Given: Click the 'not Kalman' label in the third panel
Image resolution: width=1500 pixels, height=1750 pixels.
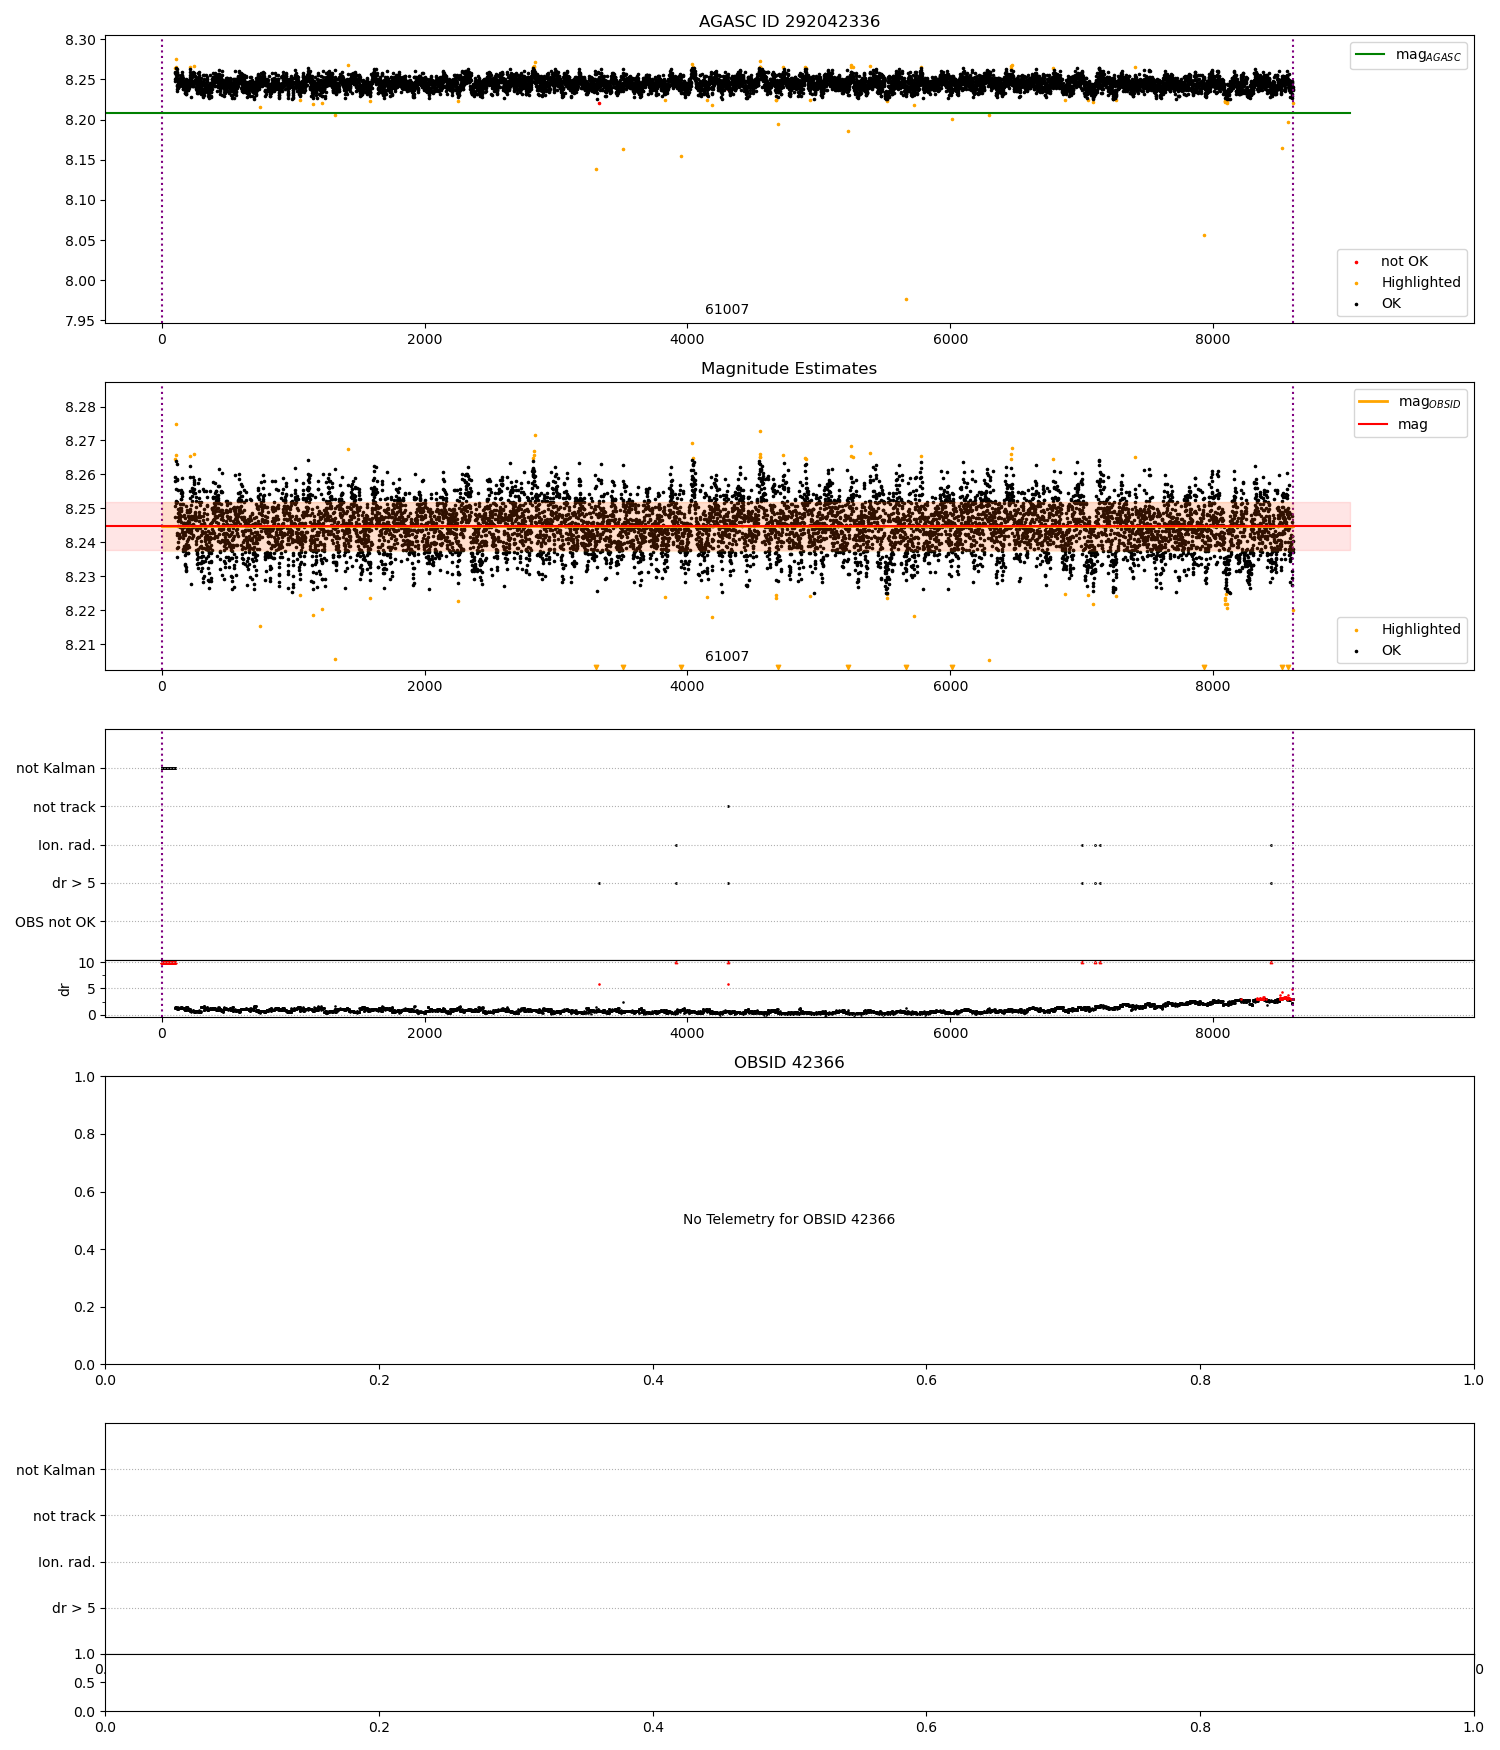Looking at the screenshot, I should click(56, 769).
